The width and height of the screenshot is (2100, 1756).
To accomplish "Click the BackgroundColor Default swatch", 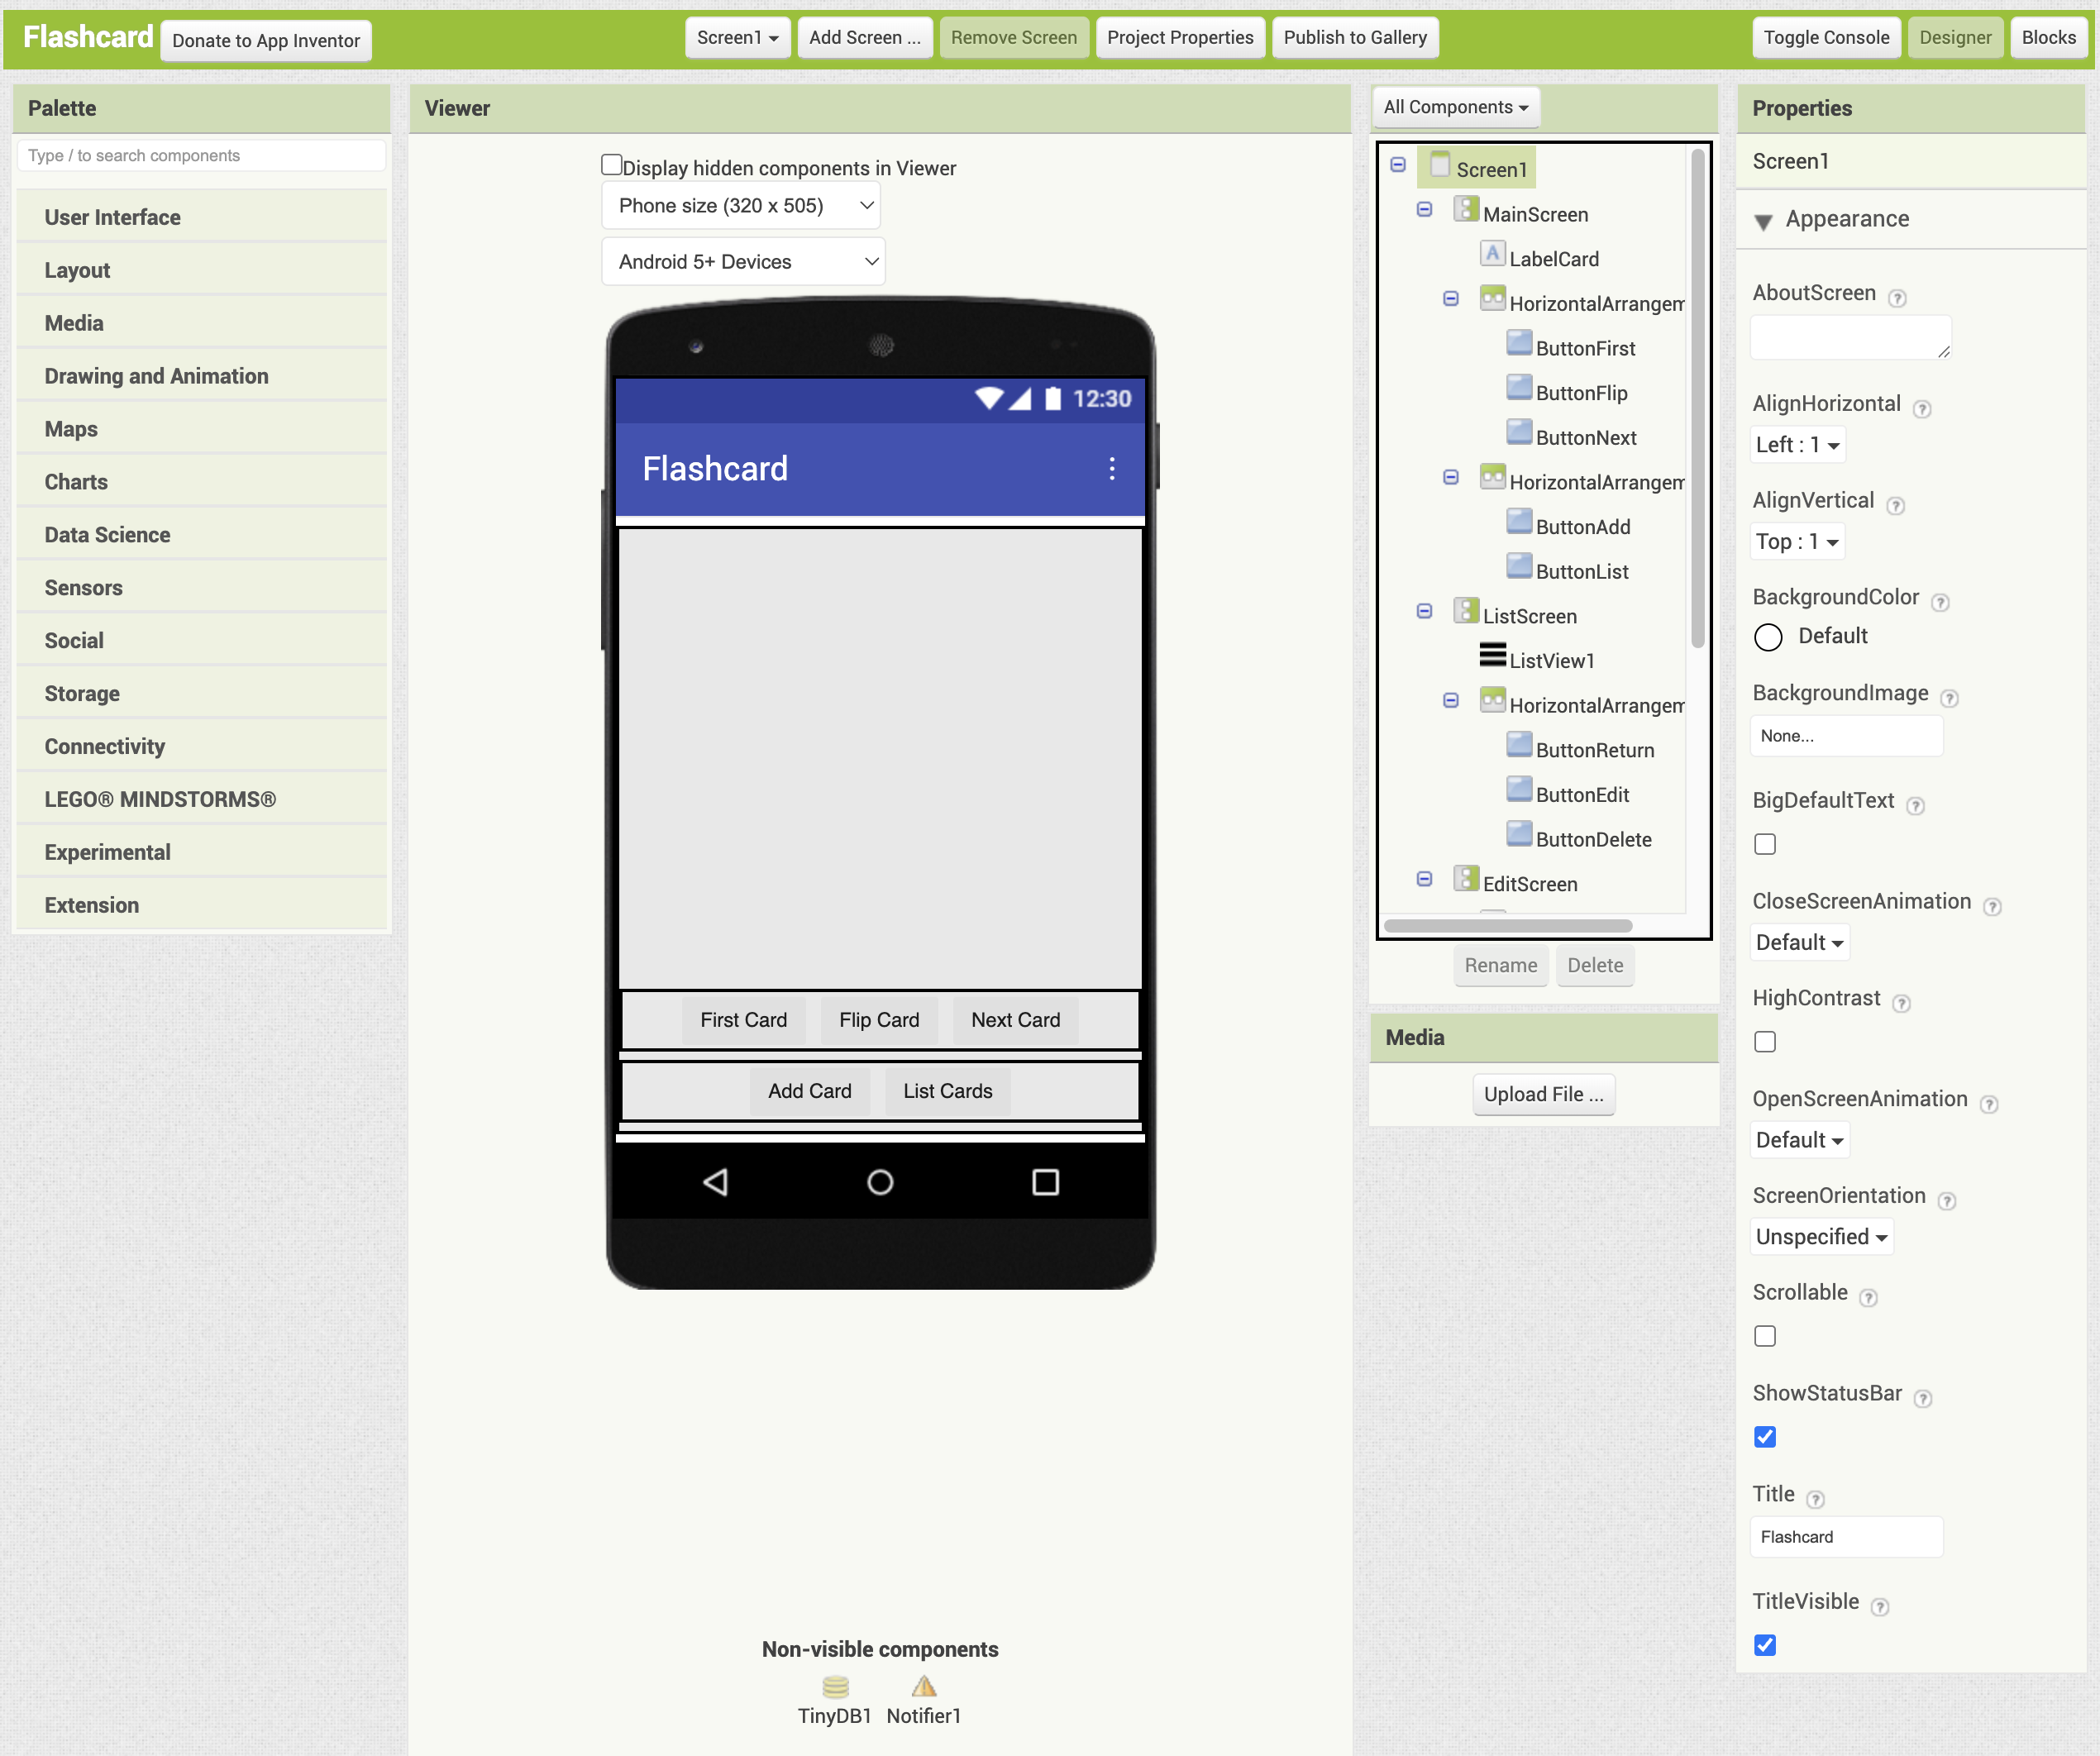I will point(1768,637).
